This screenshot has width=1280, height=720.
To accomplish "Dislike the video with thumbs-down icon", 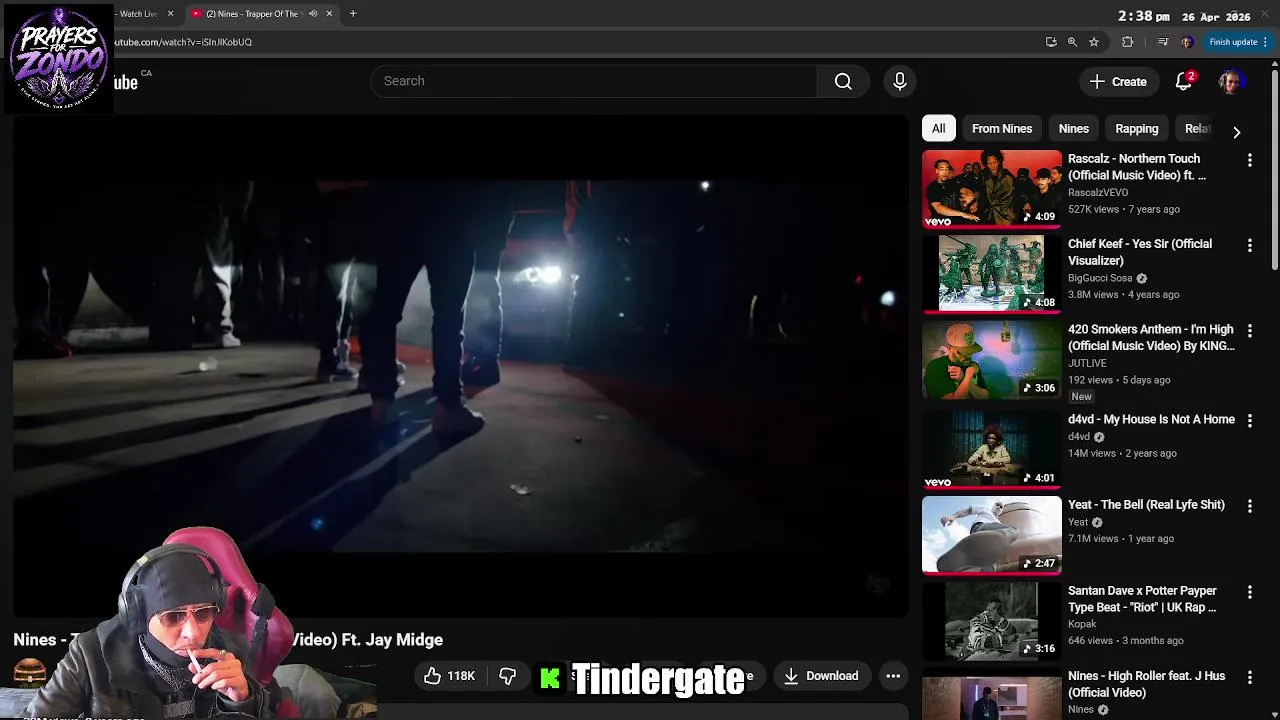I will 508,676.
